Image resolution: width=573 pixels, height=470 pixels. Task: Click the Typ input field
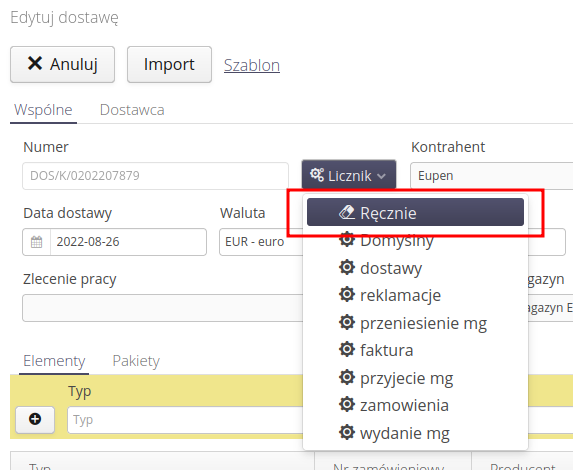(185, 420)
